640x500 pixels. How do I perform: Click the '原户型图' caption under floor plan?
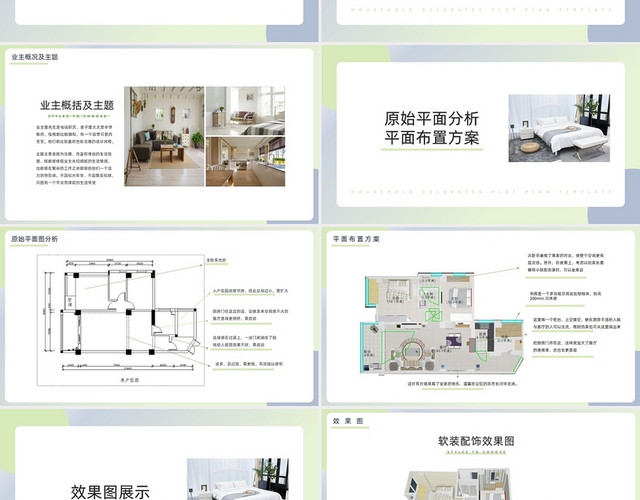(x=129, y=380)
